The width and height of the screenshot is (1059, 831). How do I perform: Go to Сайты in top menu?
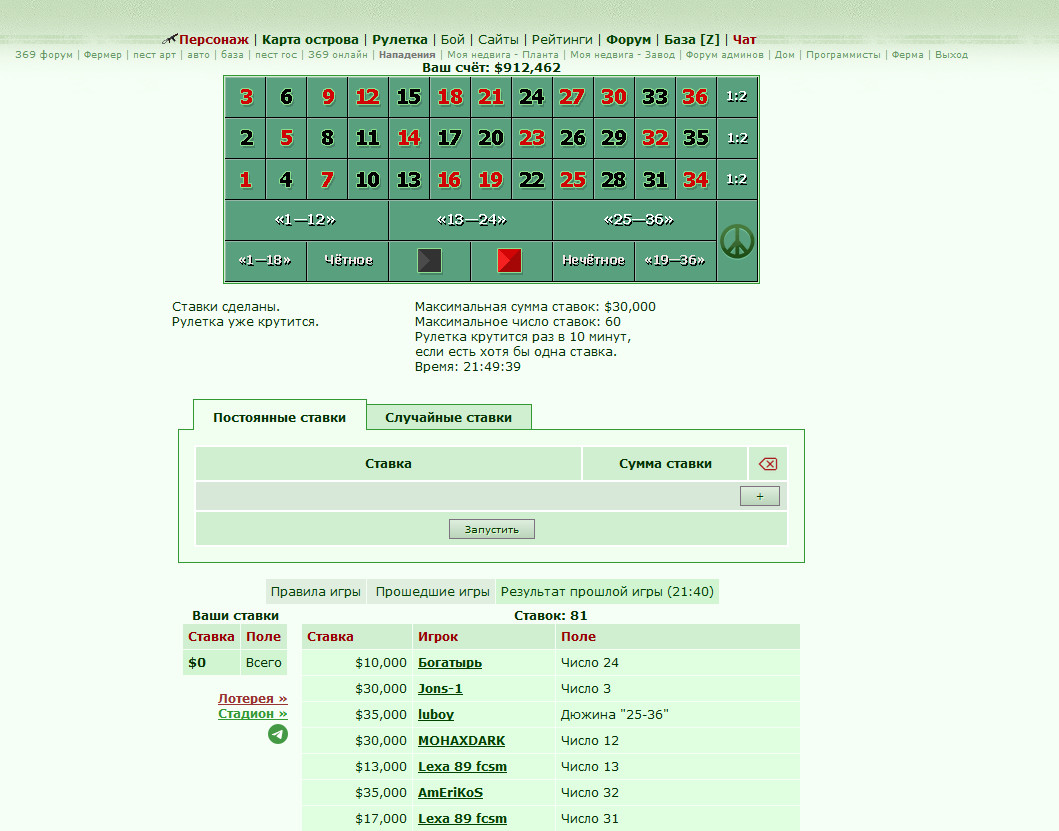pyautogui.click(x=498, y=39)
